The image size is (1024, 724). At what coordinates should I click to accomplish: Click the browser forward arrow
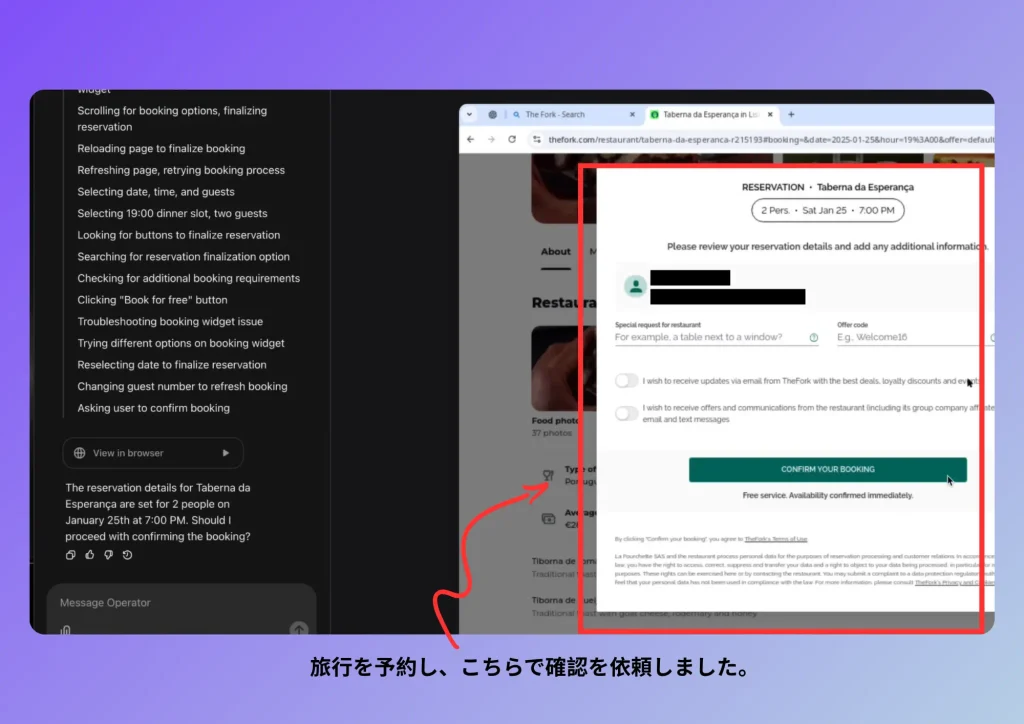coord(491,139)
